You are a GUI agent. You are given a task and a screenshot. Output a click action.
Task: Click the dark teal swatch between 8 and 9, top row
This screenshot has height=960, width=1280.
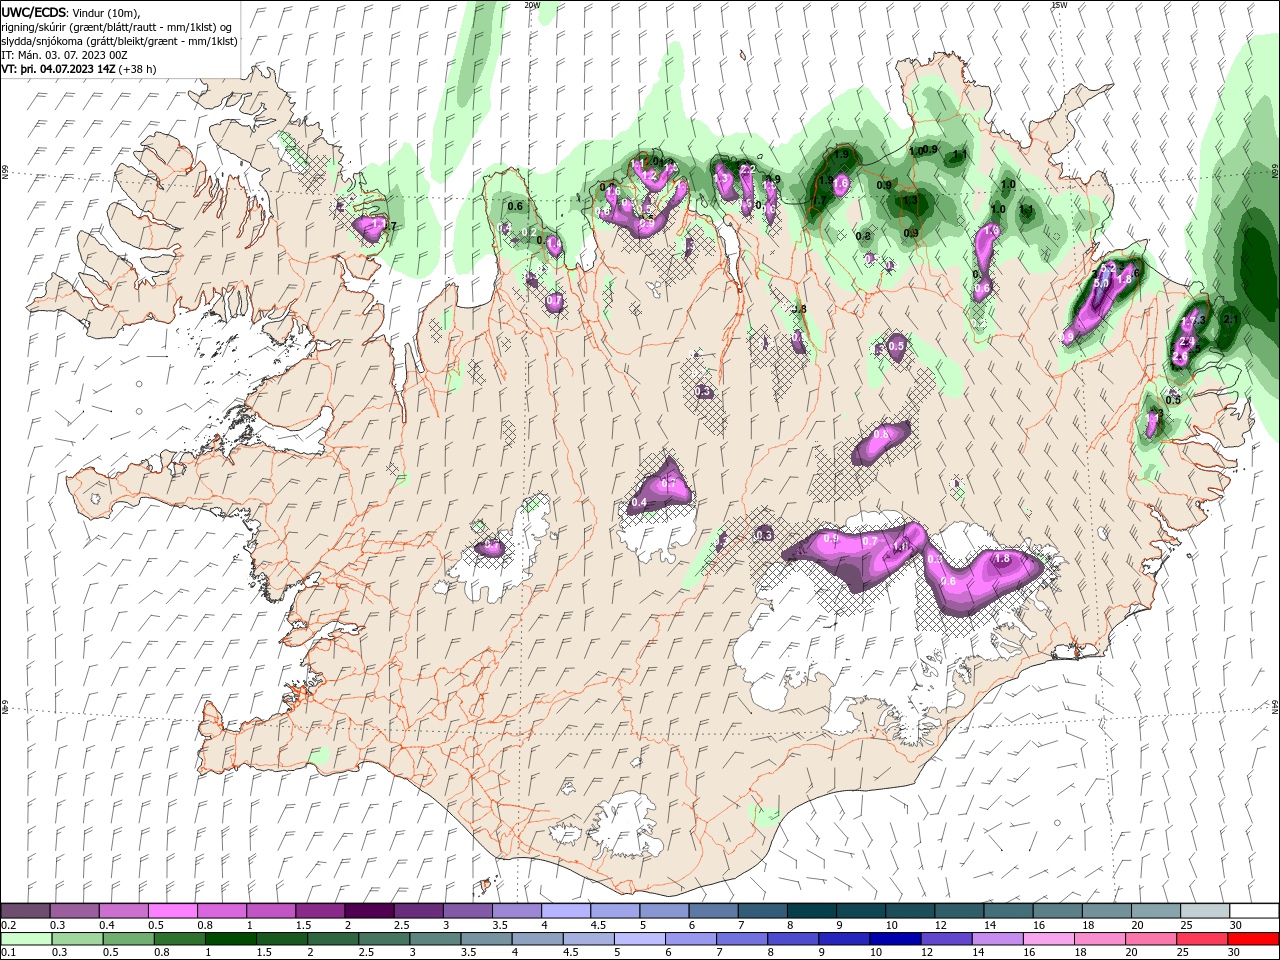810,911
